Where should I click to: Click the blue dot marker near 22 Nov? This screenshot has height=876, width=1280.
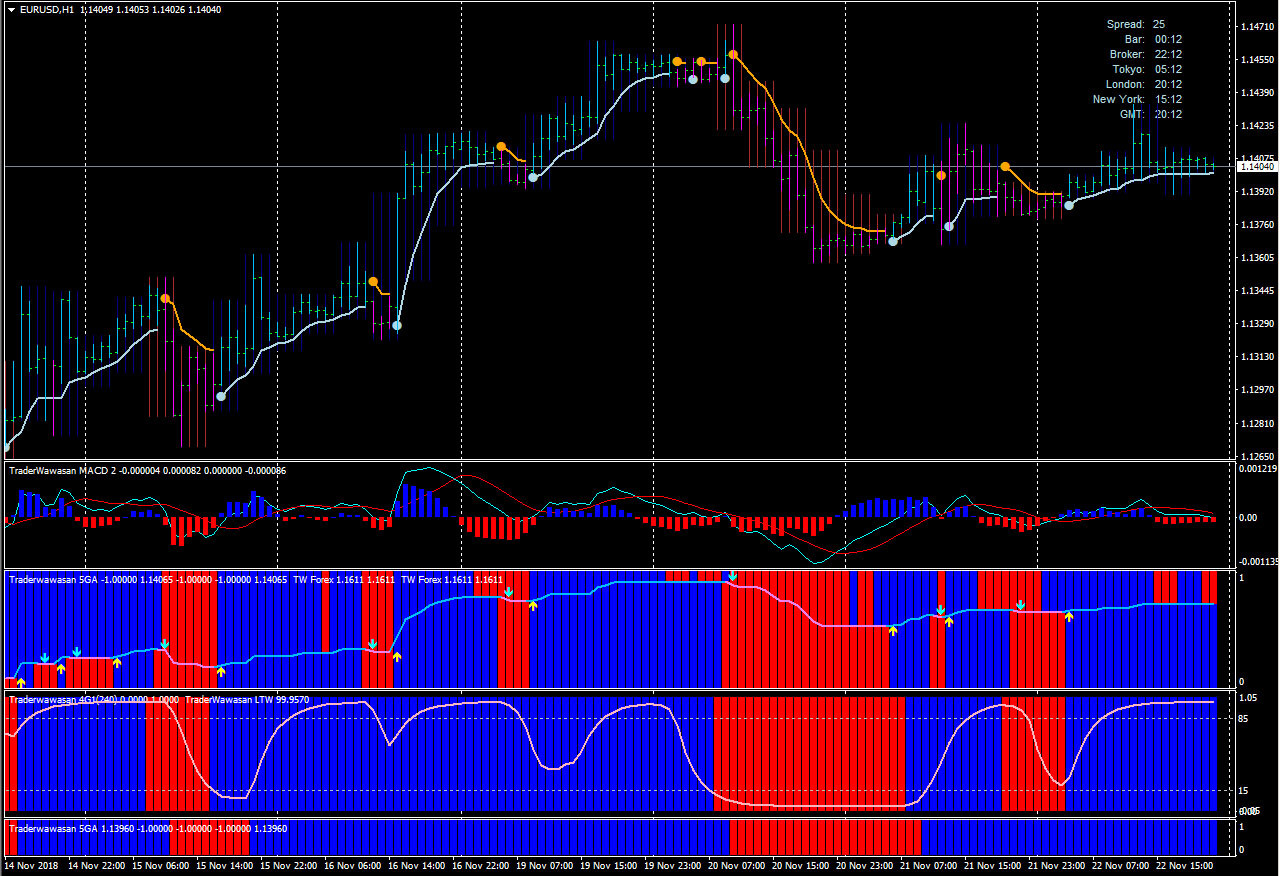(x=1068, y=204)
